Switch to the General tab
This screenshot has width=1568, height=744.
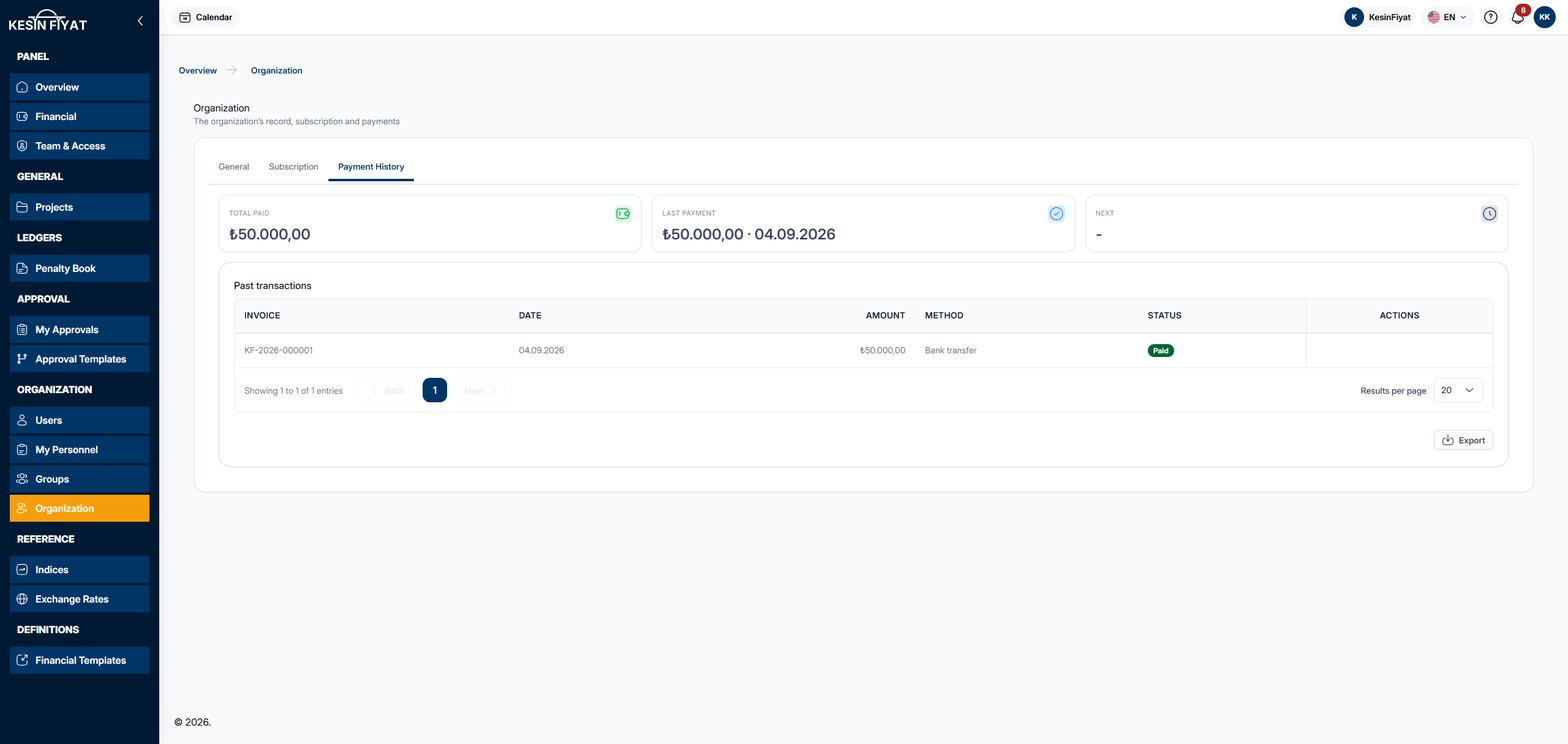click(234, 167)
